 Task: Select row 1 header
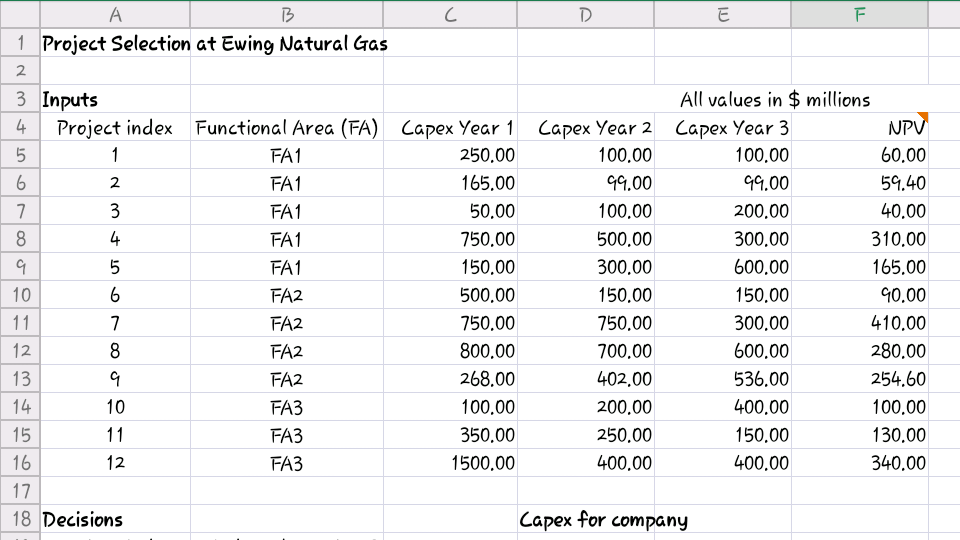point(20,43)
